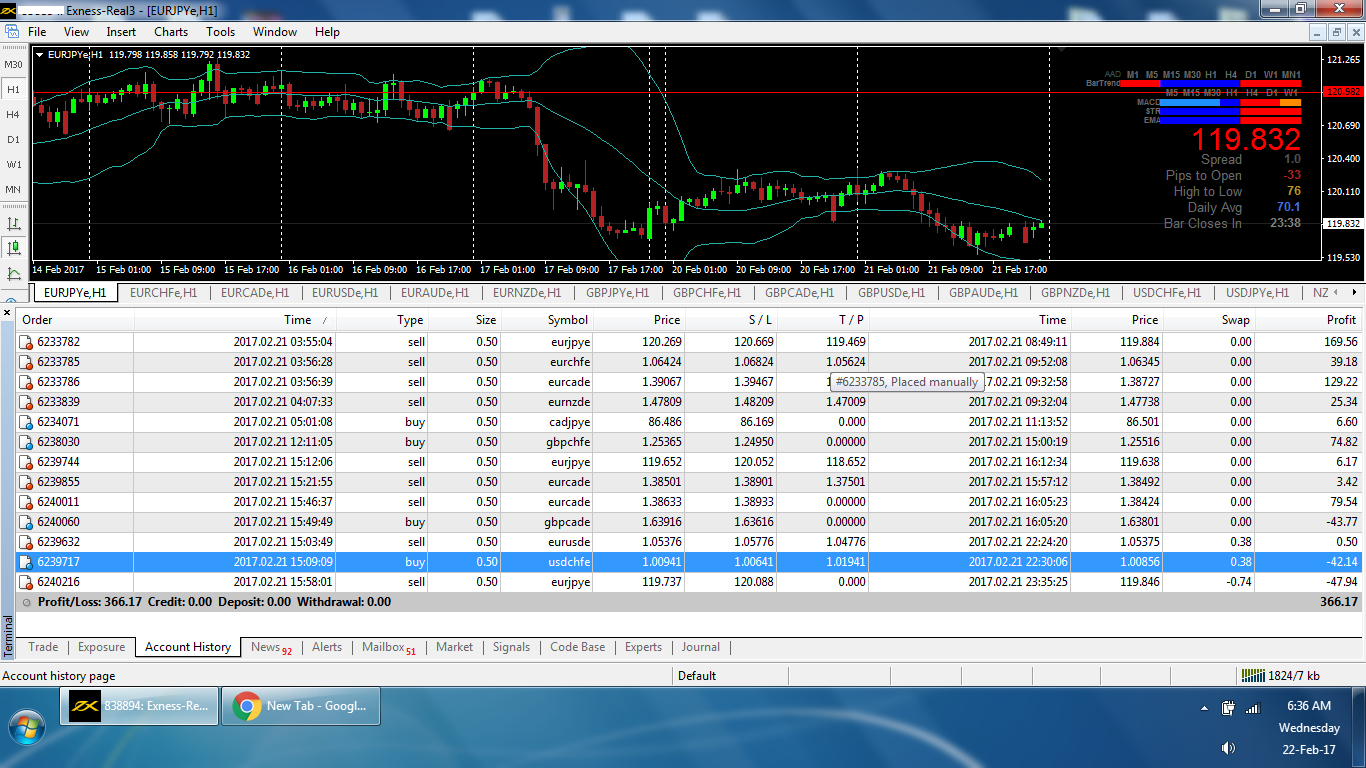Switch to the Trade terminal tab
Screen dimensions: 1366x768
pos(43,647)
